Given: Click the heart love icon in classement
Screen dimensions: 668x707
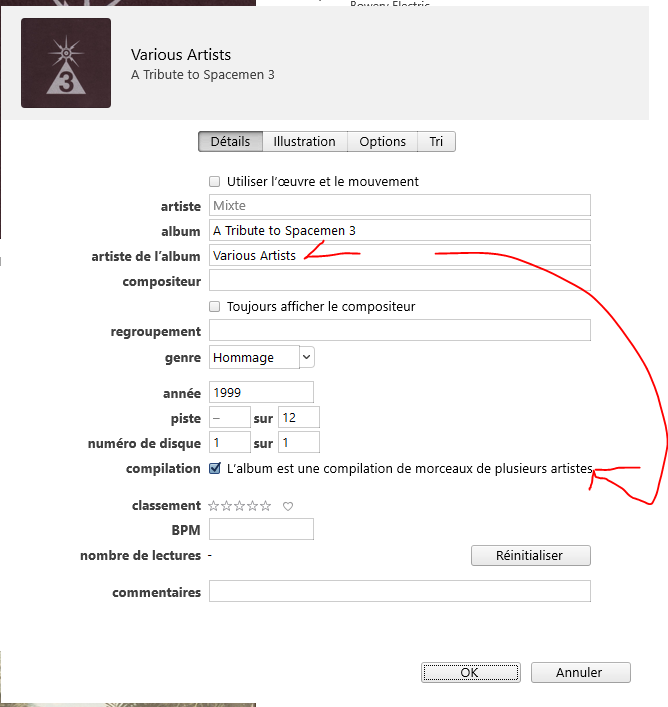Looking at the screenshot, I should [x=288, y=506].
